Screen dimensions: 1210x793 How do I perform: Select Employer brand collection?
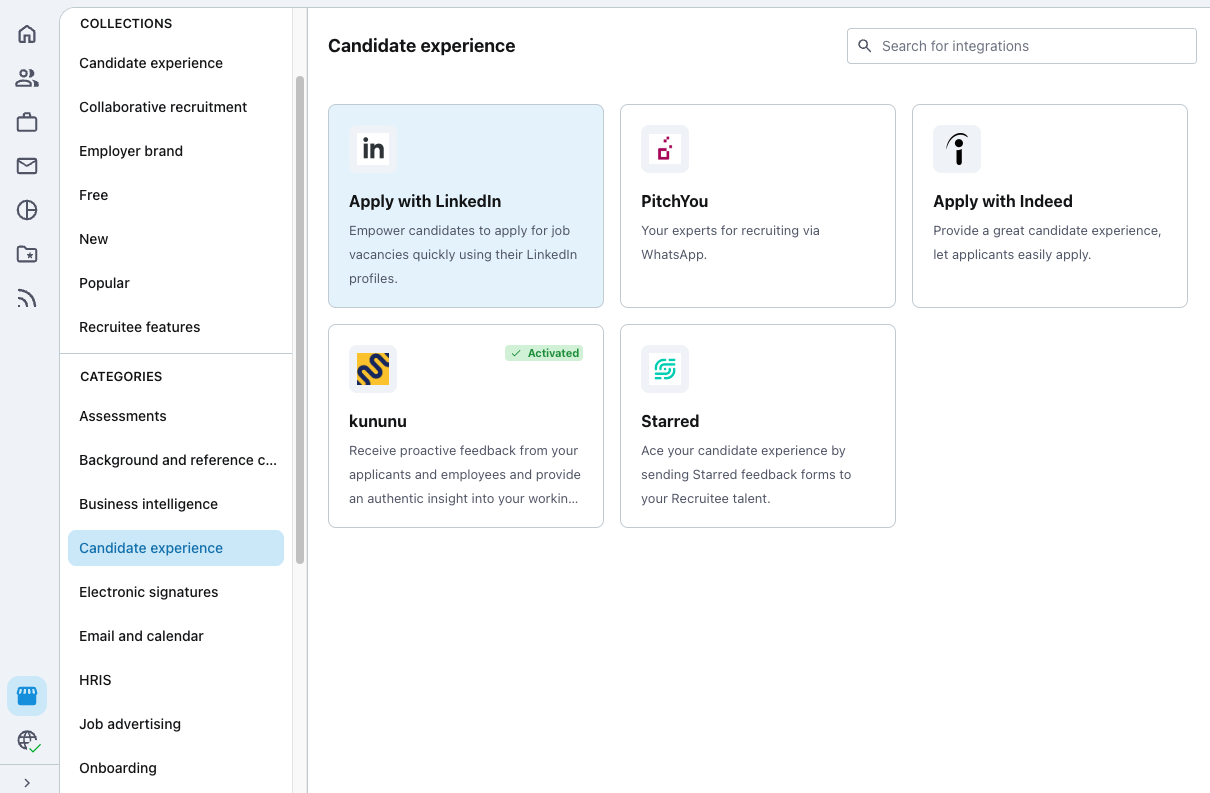click(131, 151)
